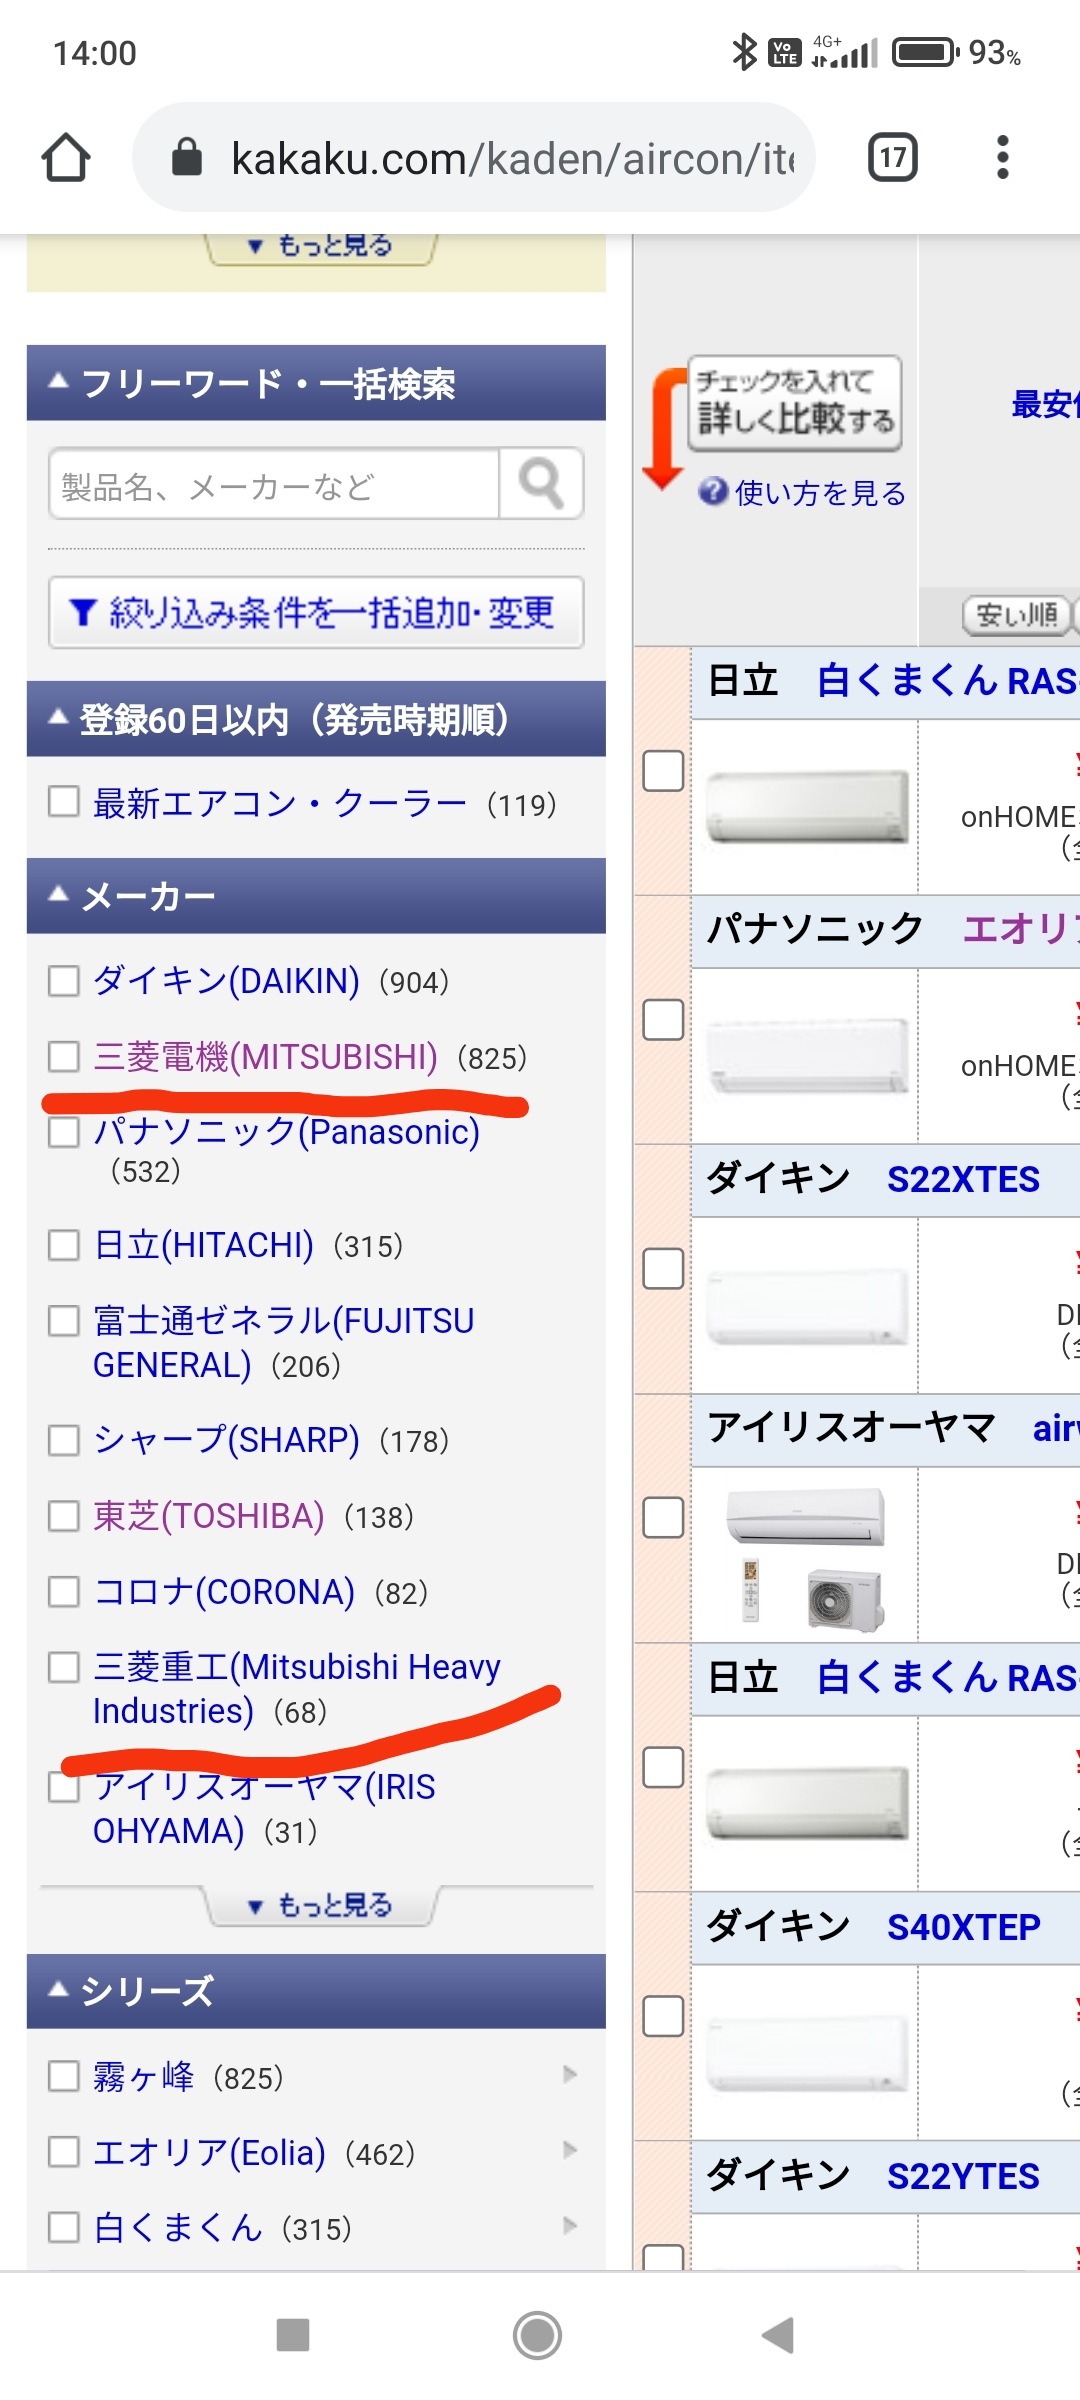This screenshot has width=1080, height=2400.
Task: Check the 霧ヶ峰 series checkbox
Action: point(64,2076)
